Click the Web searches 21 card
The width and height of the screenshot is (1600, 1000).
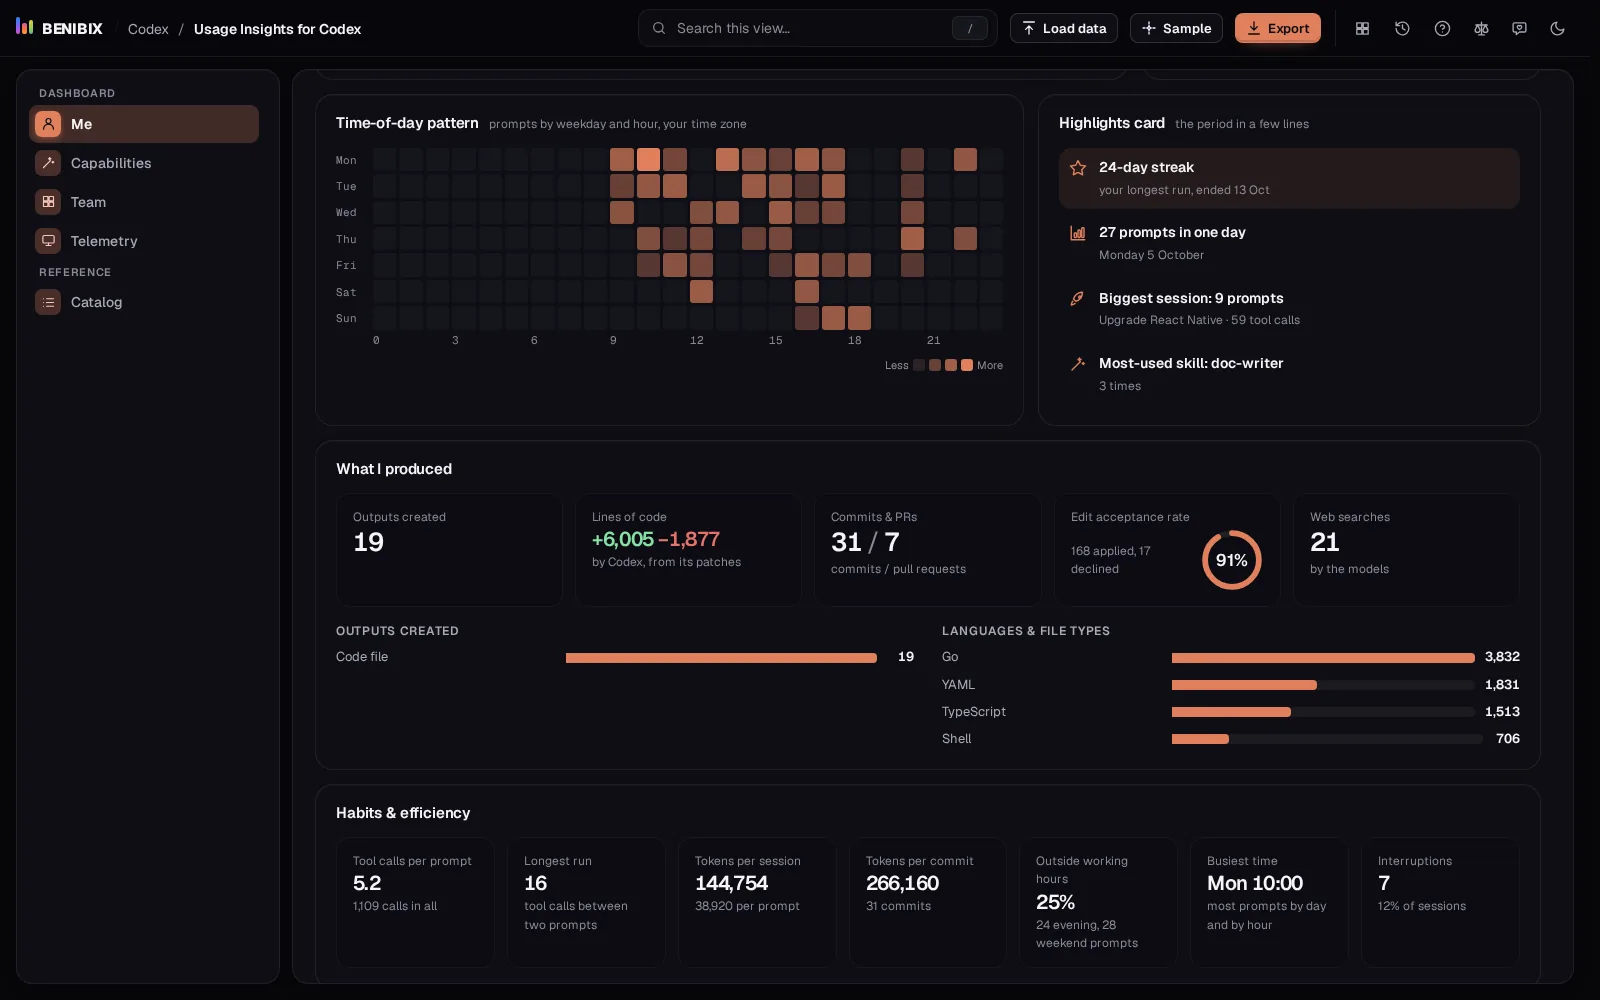pyautogui.click(x=1406, y=549)
